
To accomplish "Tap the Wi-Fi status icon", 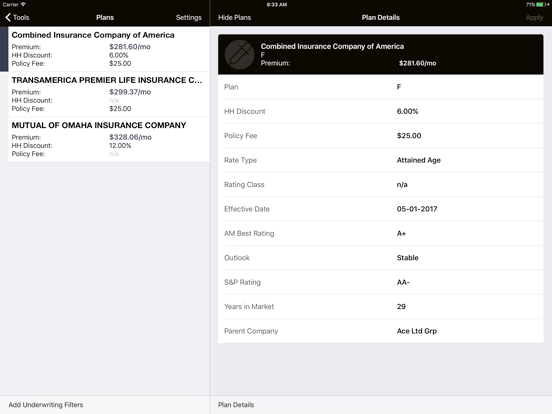I will click(x=23, y=5).
